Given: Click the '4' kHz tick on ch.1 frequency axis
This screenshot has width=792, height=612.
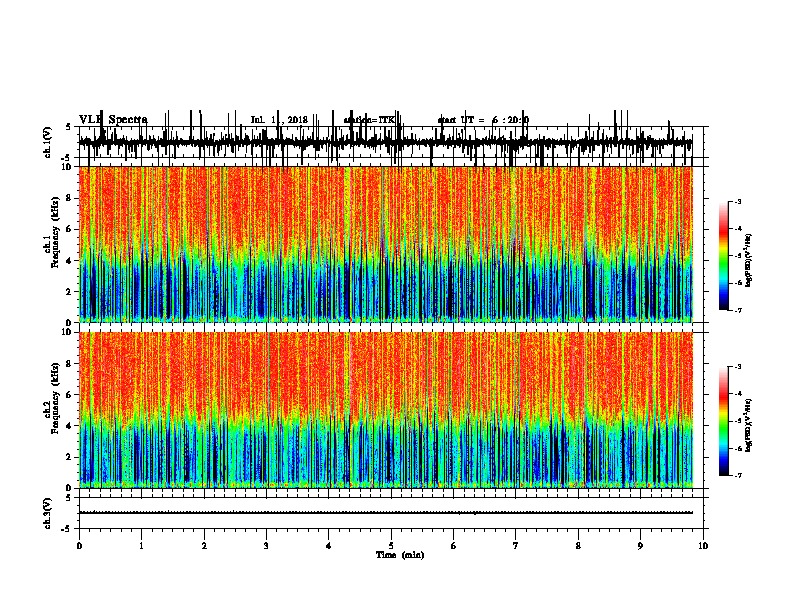Looking at the screenshot, I should [70, 261].
